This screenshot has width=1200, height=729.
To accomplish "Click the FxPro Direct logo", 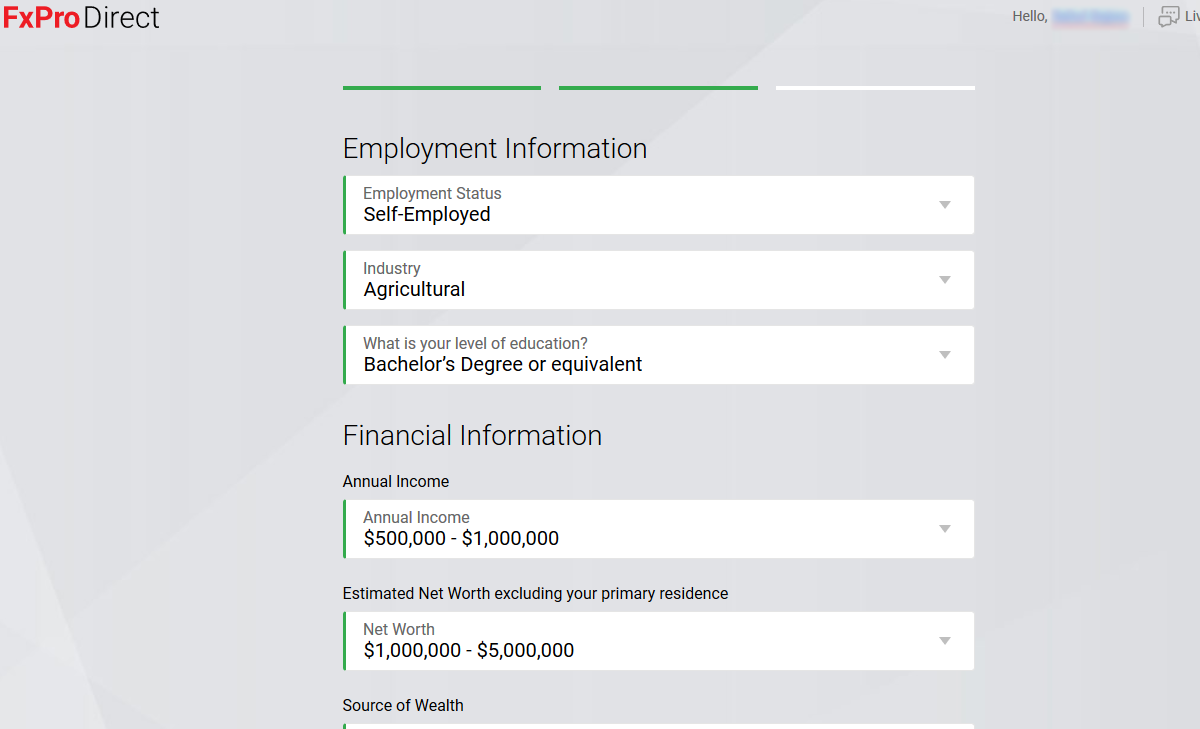I will pyautogui.click(x=81, y=17).
